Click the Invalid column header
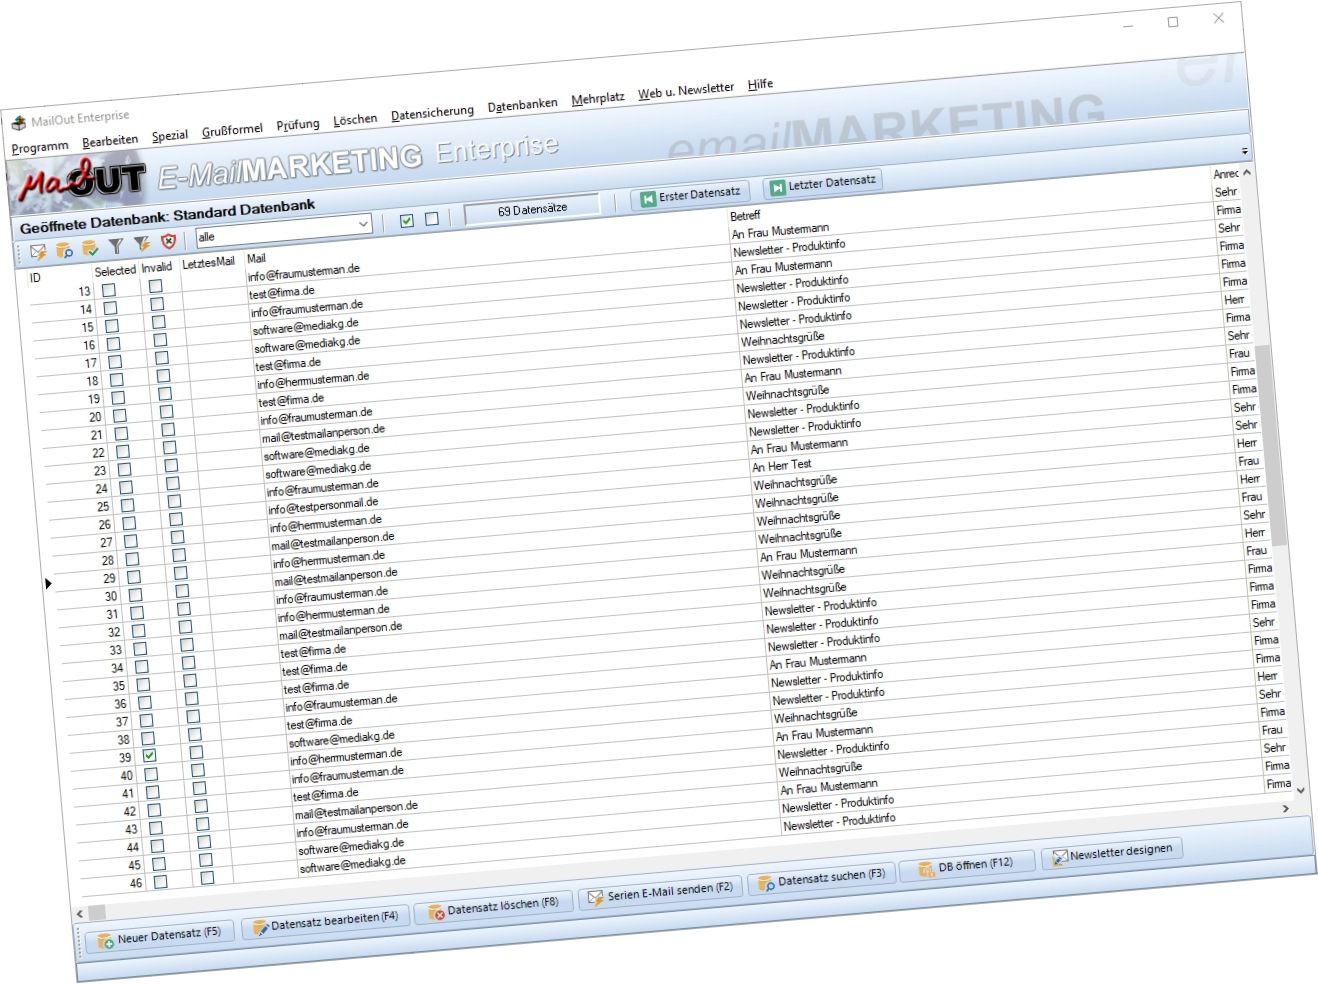Screen dimensions: 1318x984 point(157,267)
